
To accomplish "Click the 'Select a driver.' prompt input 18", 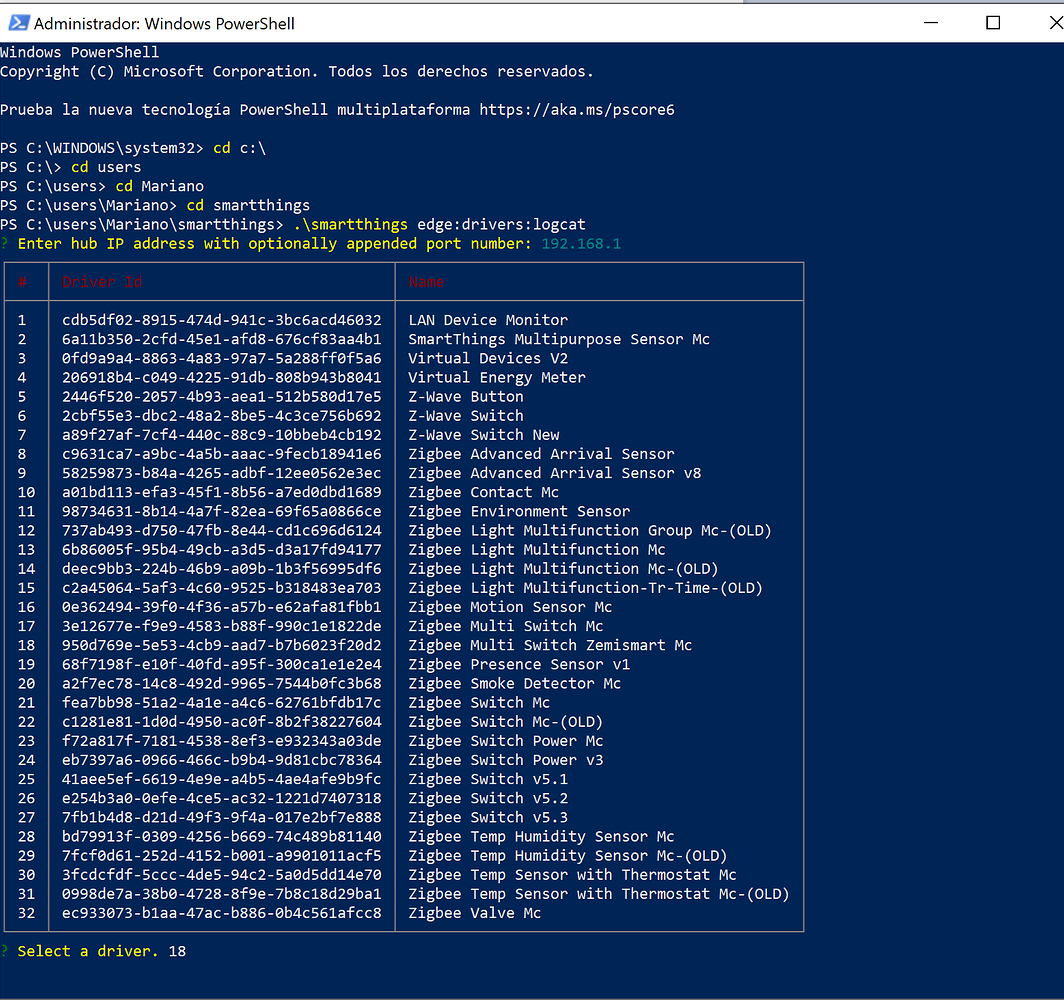I will pyautogui.click(x=177, y=951).
